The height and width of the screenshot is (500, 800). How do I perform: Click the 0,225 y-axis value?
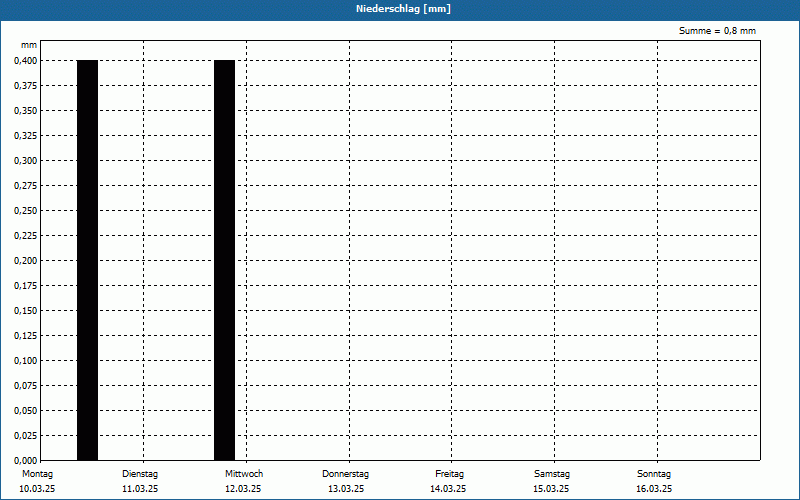point(26,236)
